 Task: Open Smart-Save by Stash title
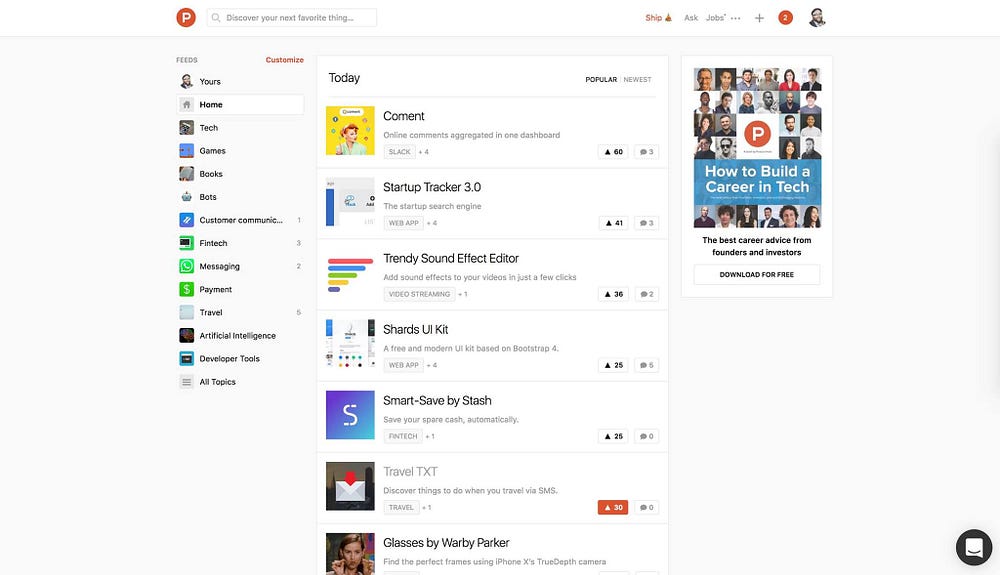pyautogui.click(x=437, y=400)
